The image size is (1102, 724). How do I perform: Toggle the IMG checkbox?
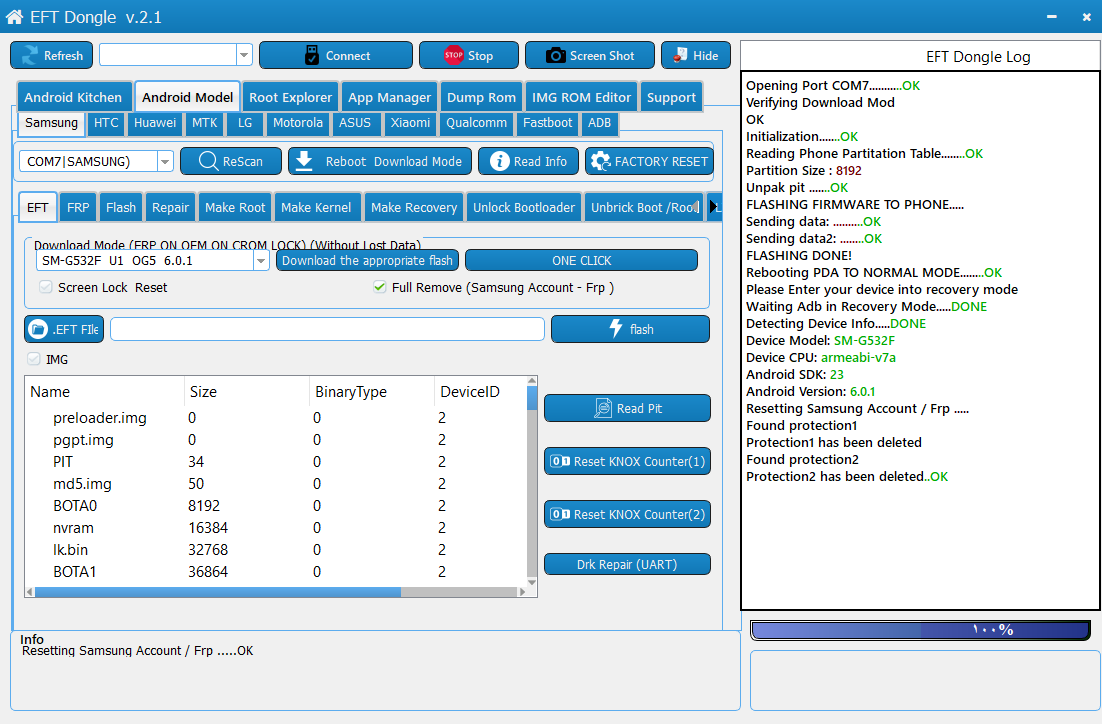coord(34,359)
